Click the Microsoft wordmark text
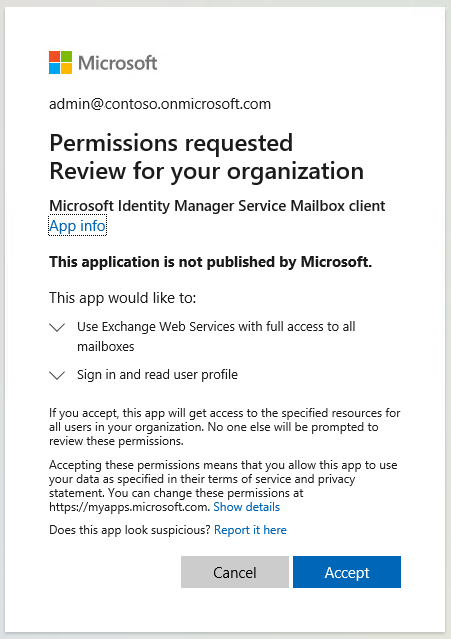The height and width of the screenshot is (639, 451). click(117, 63)
